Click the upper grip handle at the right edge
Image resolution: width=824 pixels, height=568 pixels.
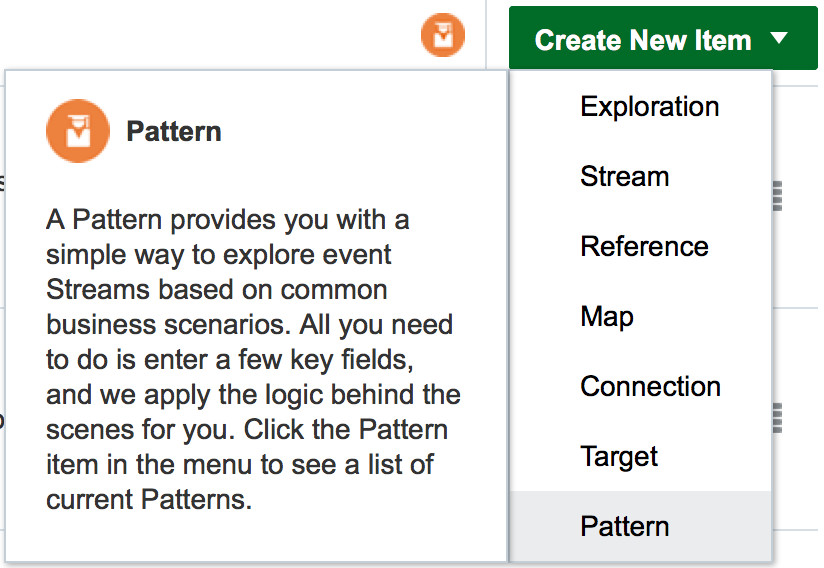click(x=777, y=196)
